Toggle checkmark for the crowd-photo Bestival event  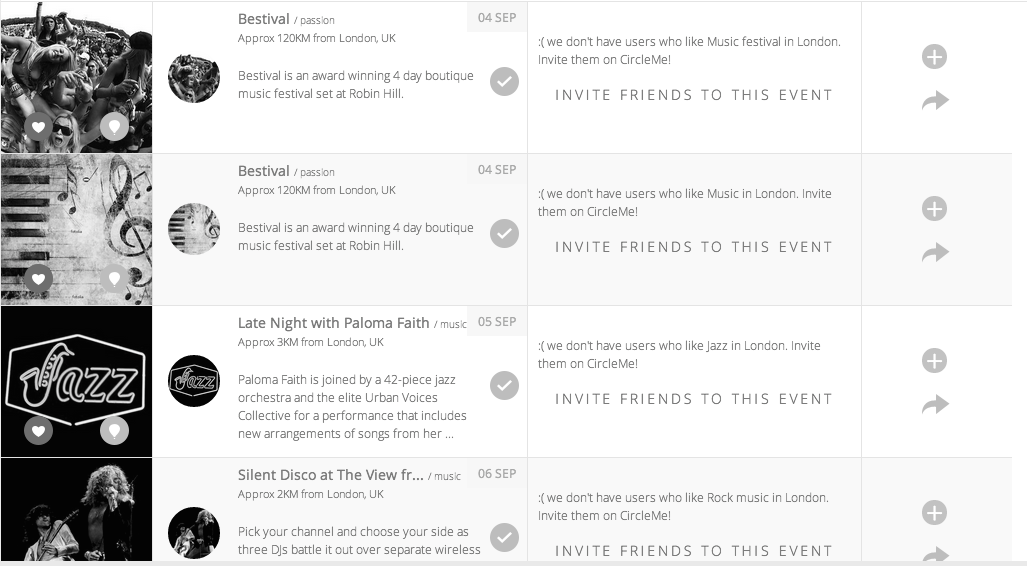(505, 82)
